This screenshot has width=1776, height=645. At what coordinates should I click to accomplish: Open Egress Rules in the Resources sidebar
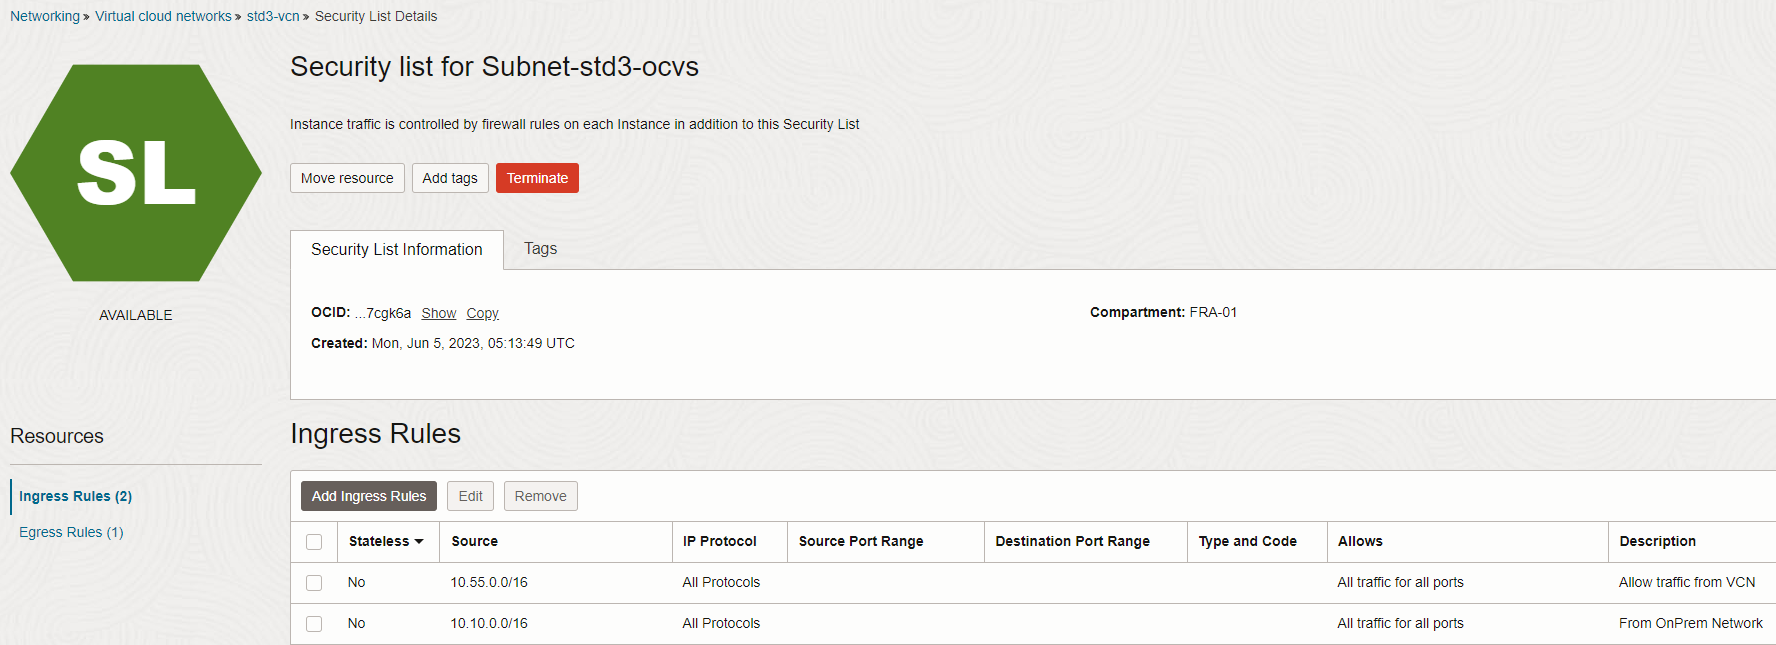pos(70,531)
